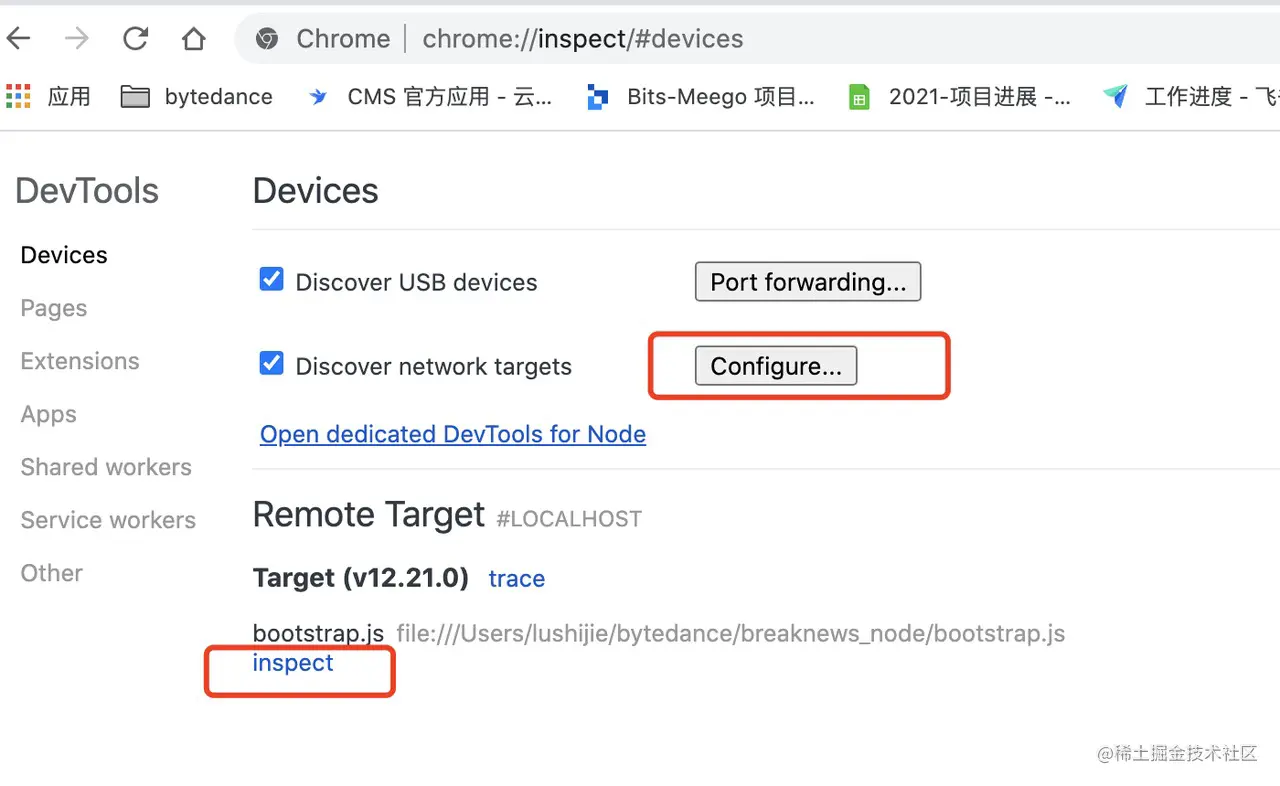This screenshot has height=786, width=1280.
Task: Reload the current page
Action: (x=135, y=39)
